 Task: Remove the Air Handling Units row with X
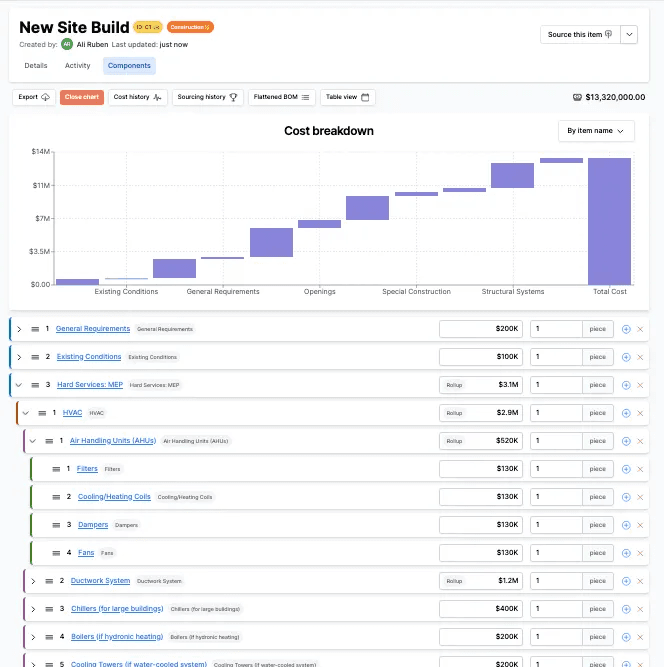[640, 441]
